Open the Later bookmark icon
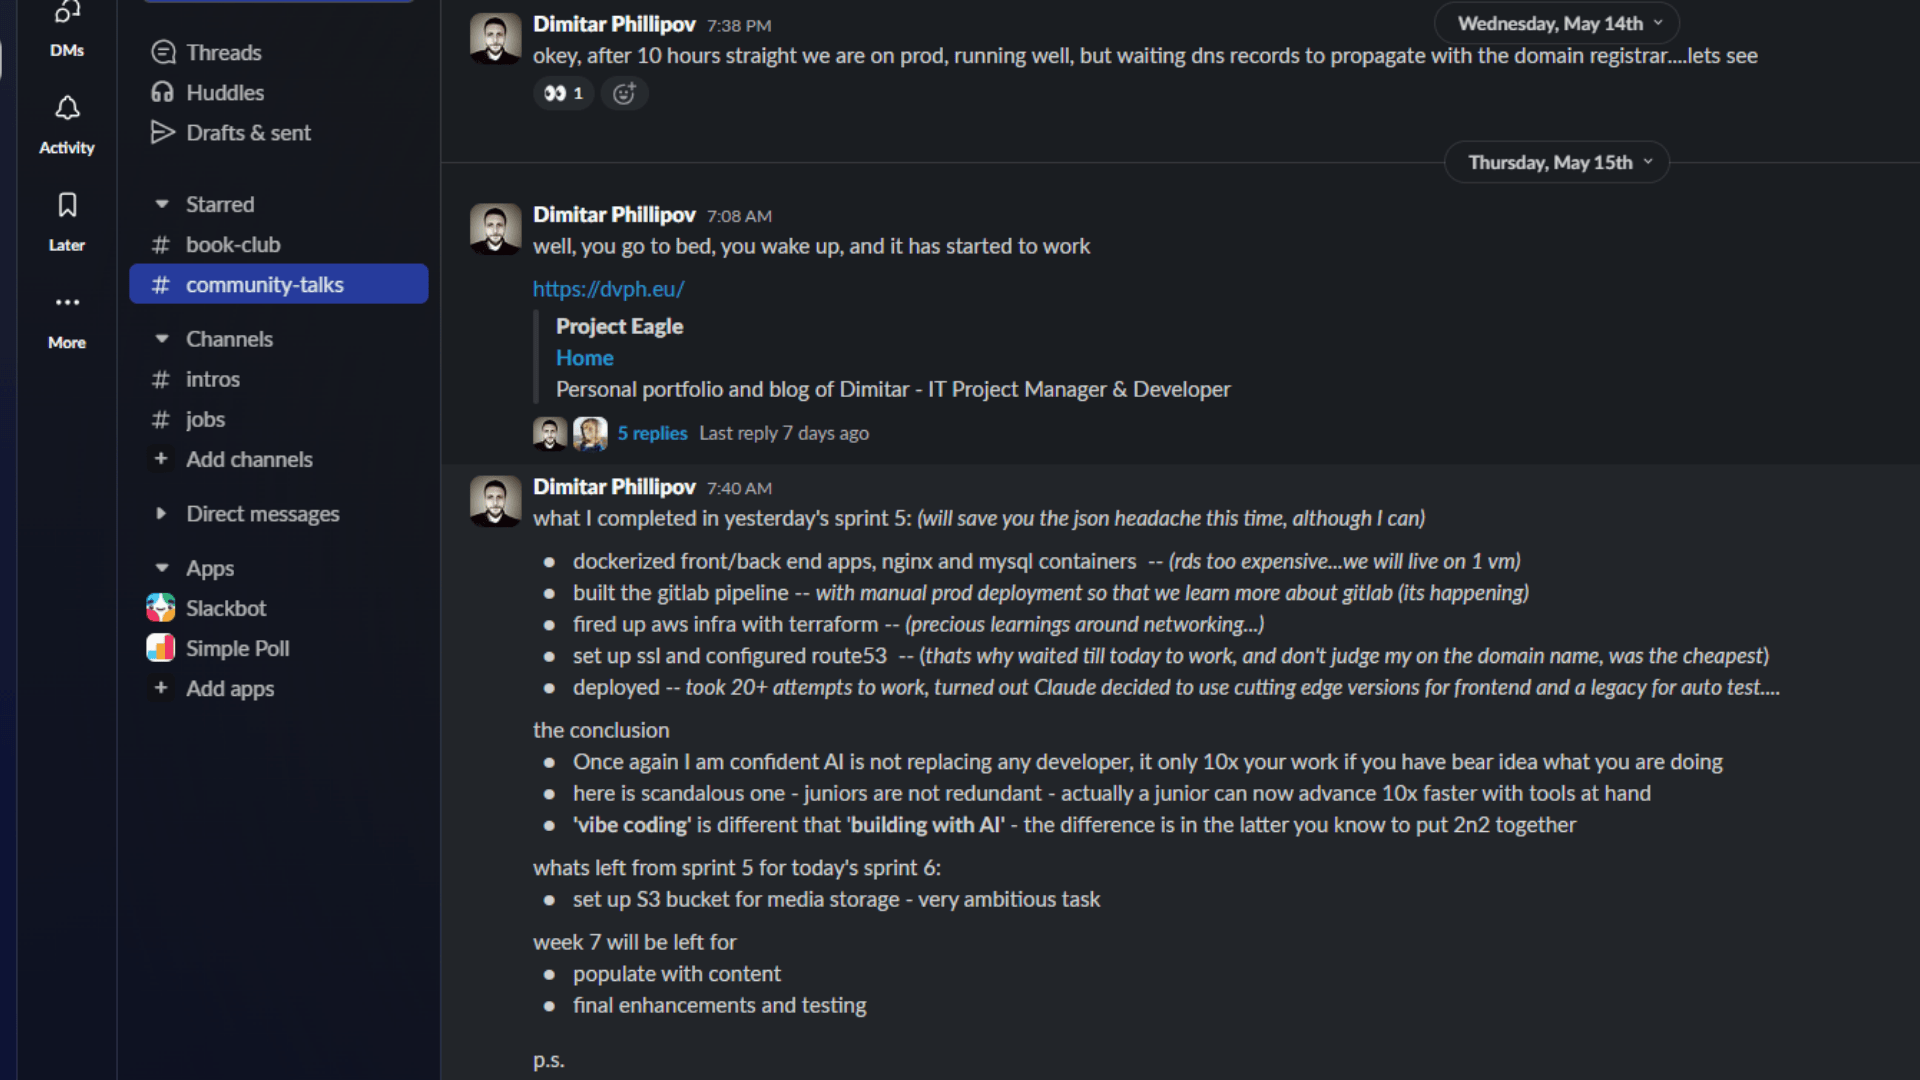 click(67, 205)
